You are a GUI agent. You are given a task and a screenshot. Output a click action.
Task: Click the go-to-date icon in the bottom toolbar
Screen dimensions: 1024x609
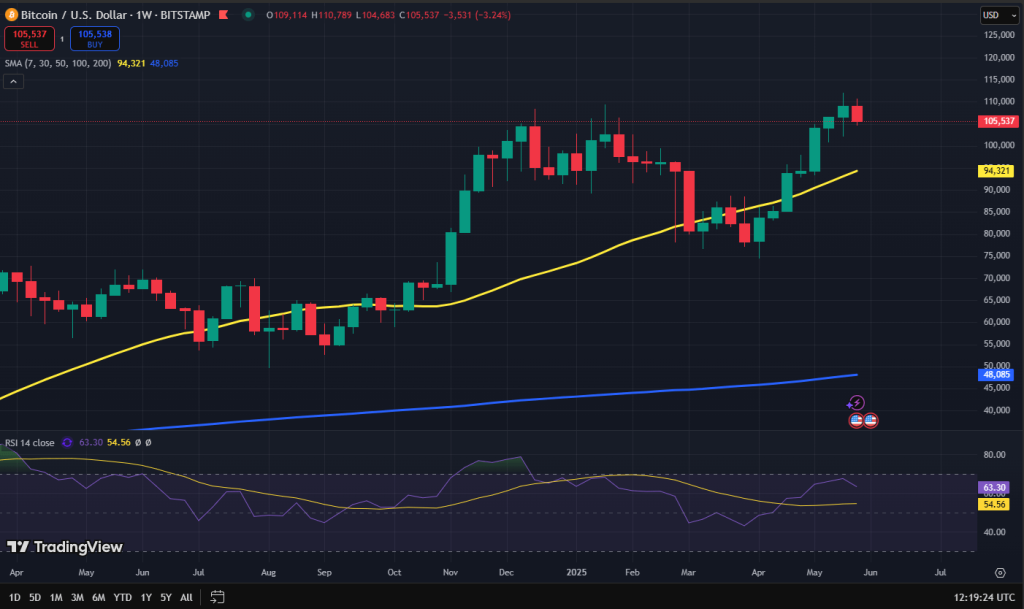(x=218, y=596)
